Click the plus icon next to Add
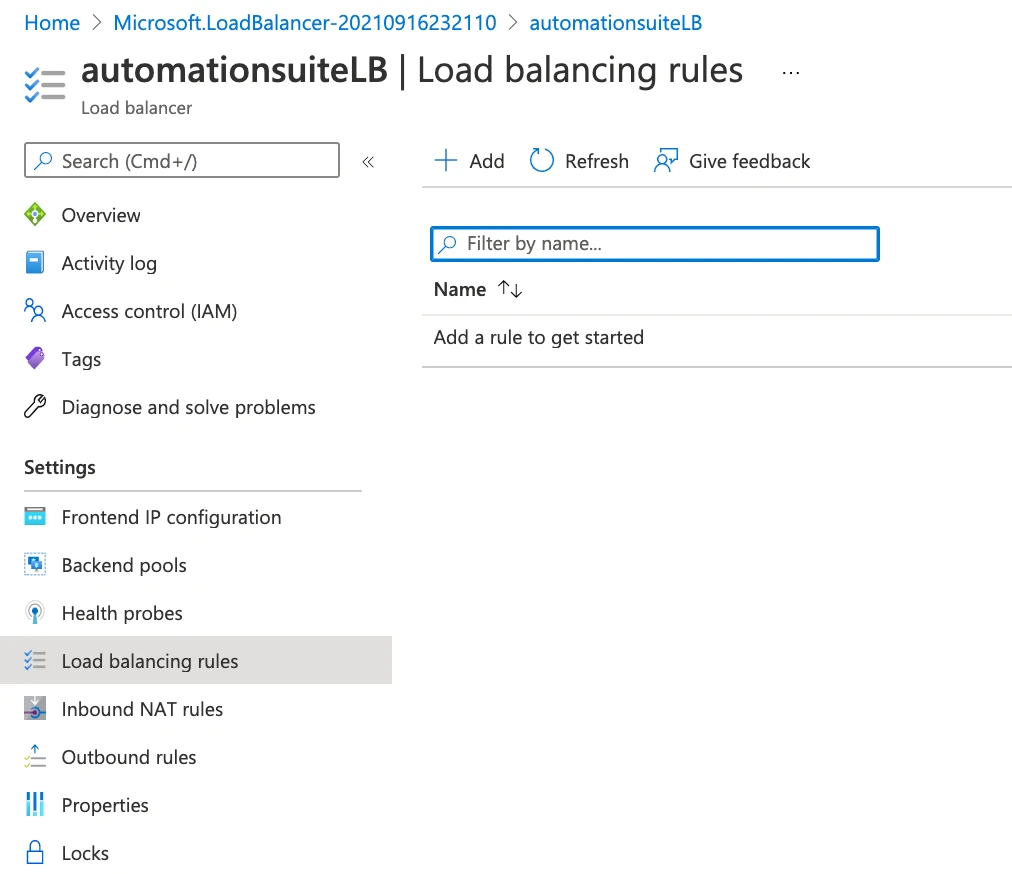This screenshot has width=1012, height=874. 446,160
